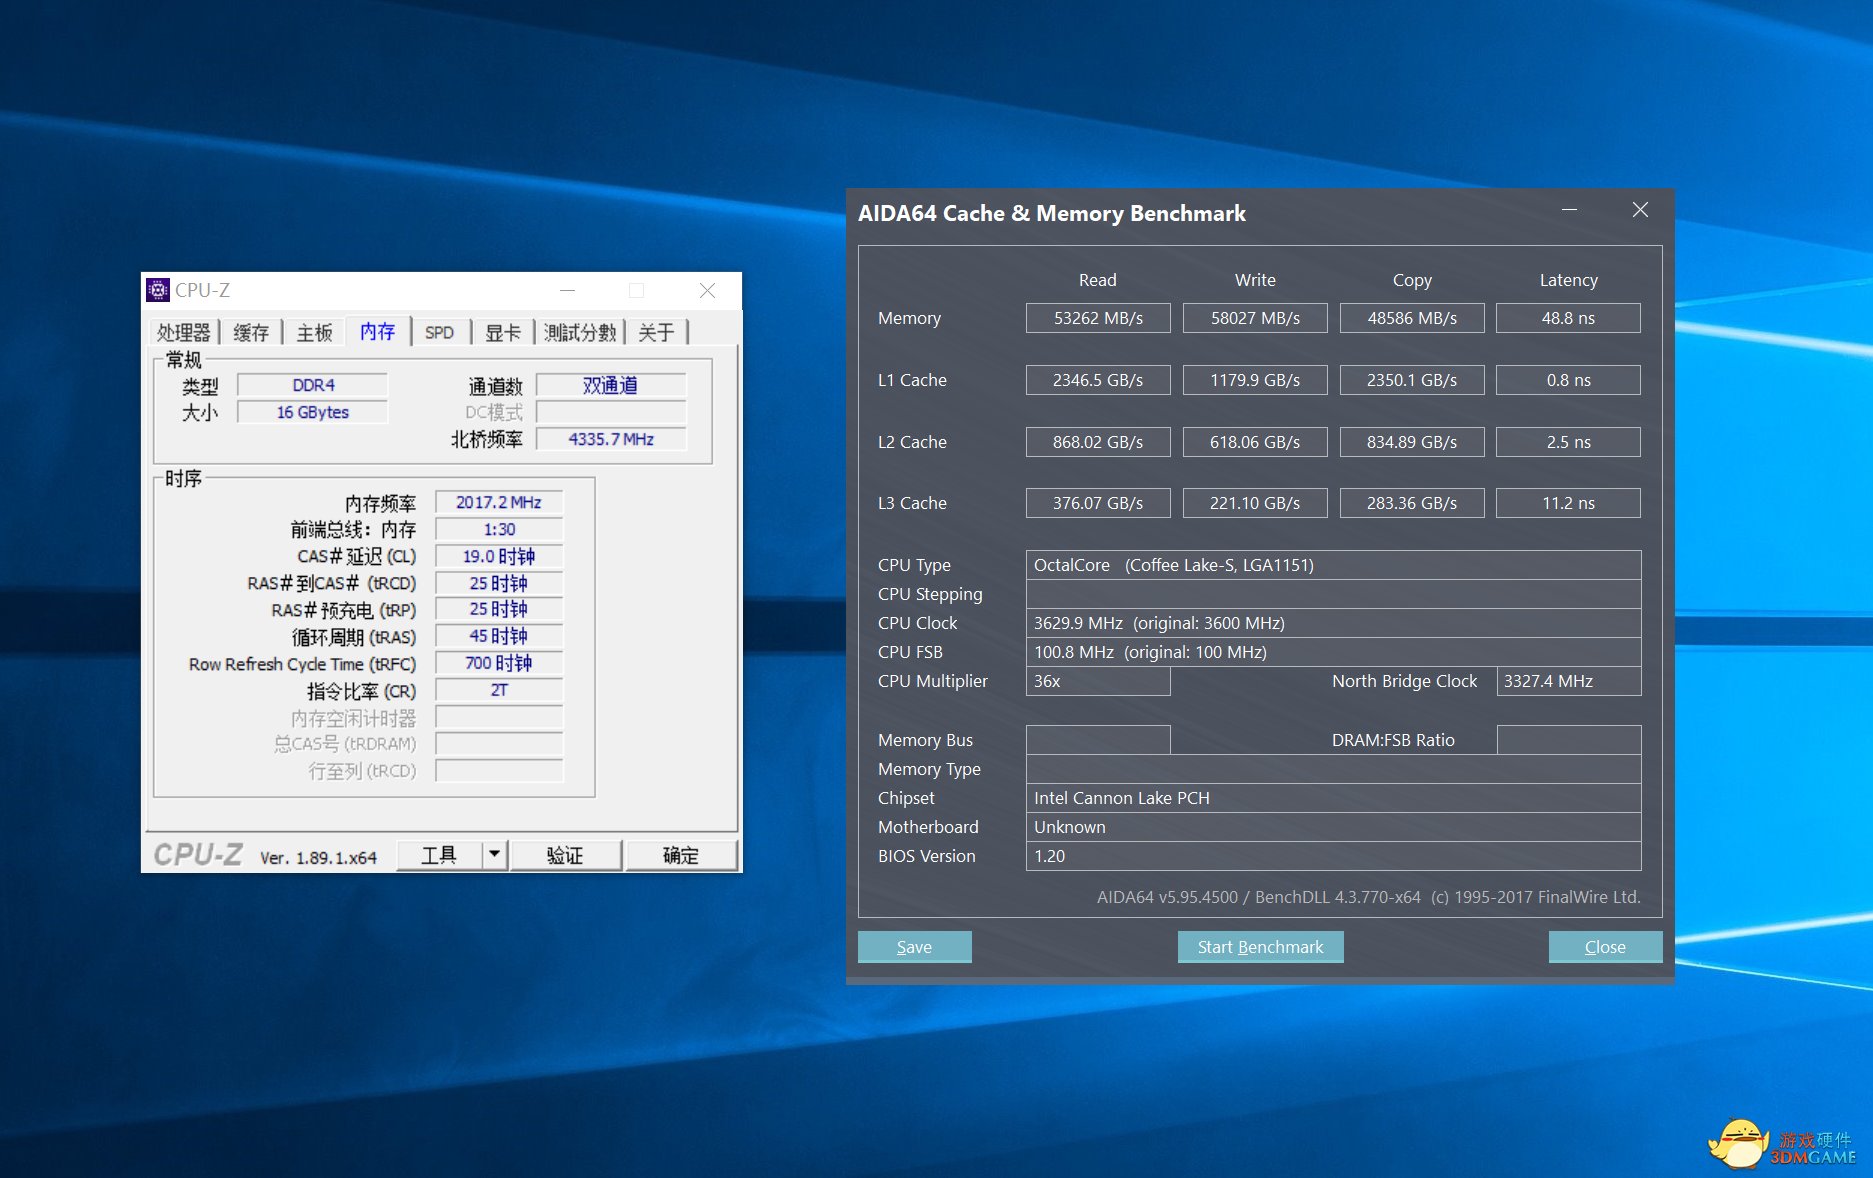Click the L3 Cache Write 221.10 GB/s cell
1873x1178 pixels.
tap(1255, 503)
